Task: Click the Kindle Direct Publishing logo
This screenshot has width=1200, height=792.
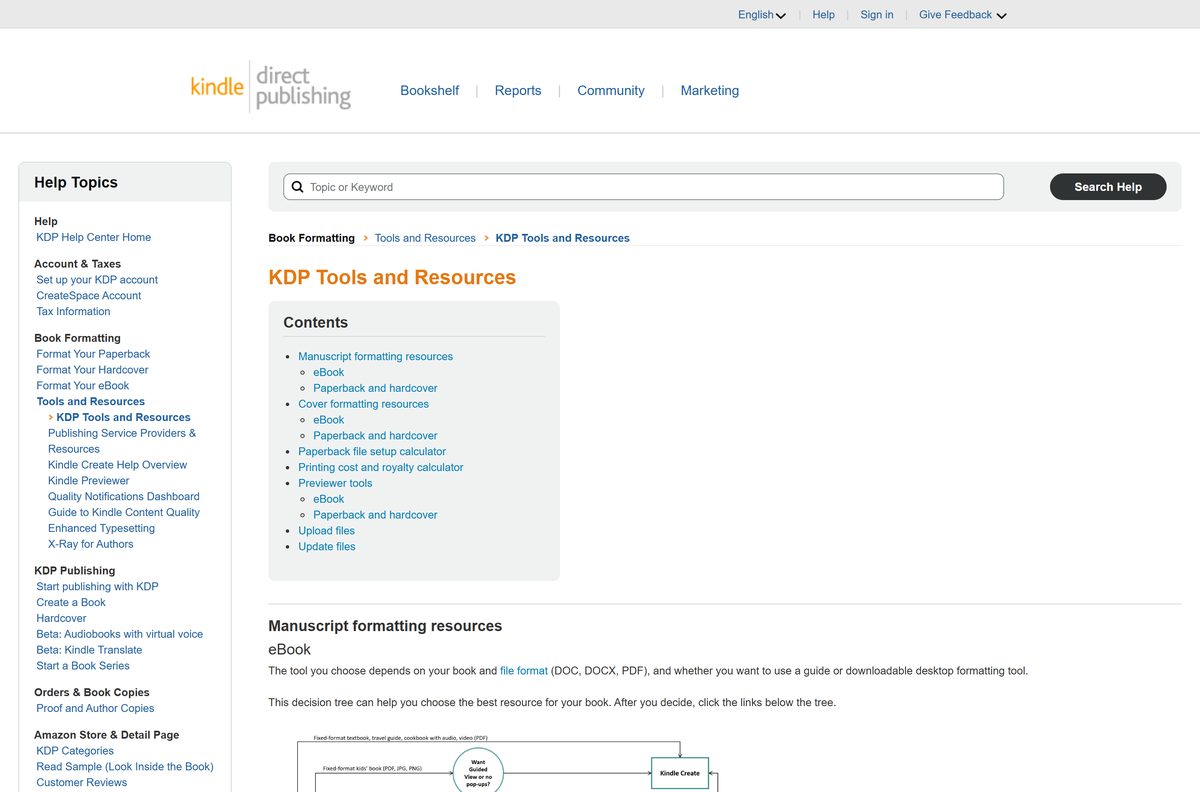Action: [x=271, y=87]
